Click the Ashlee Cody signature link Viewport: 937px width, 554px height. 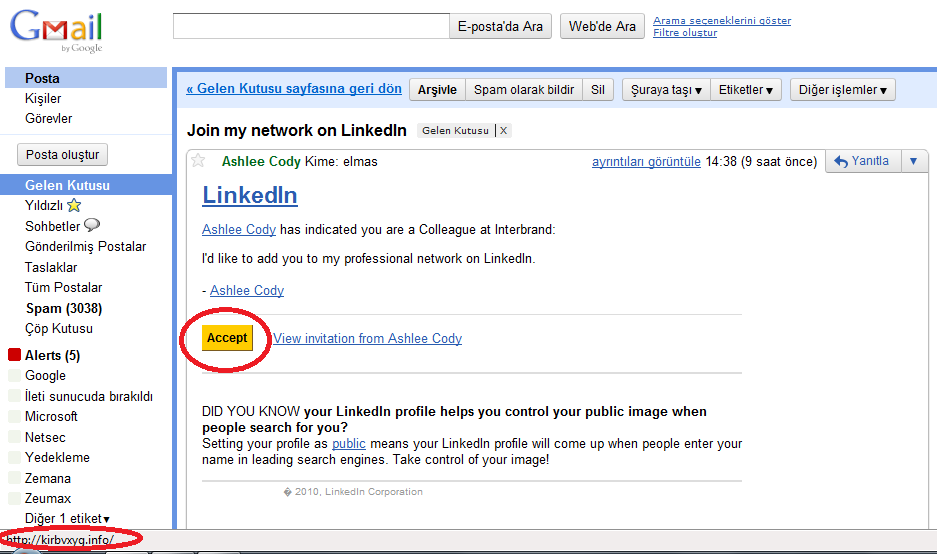pos(247,290)
